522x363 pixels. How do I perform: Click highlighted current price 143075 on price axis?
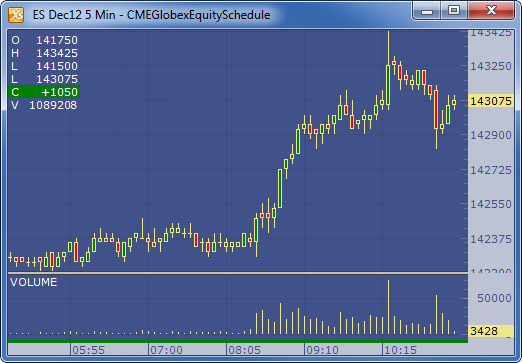pos(491,101)
